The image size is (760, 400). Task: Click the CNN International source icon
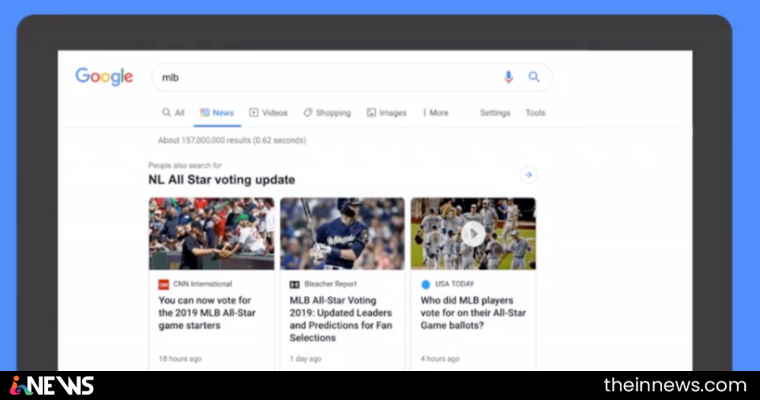(164, 284)
